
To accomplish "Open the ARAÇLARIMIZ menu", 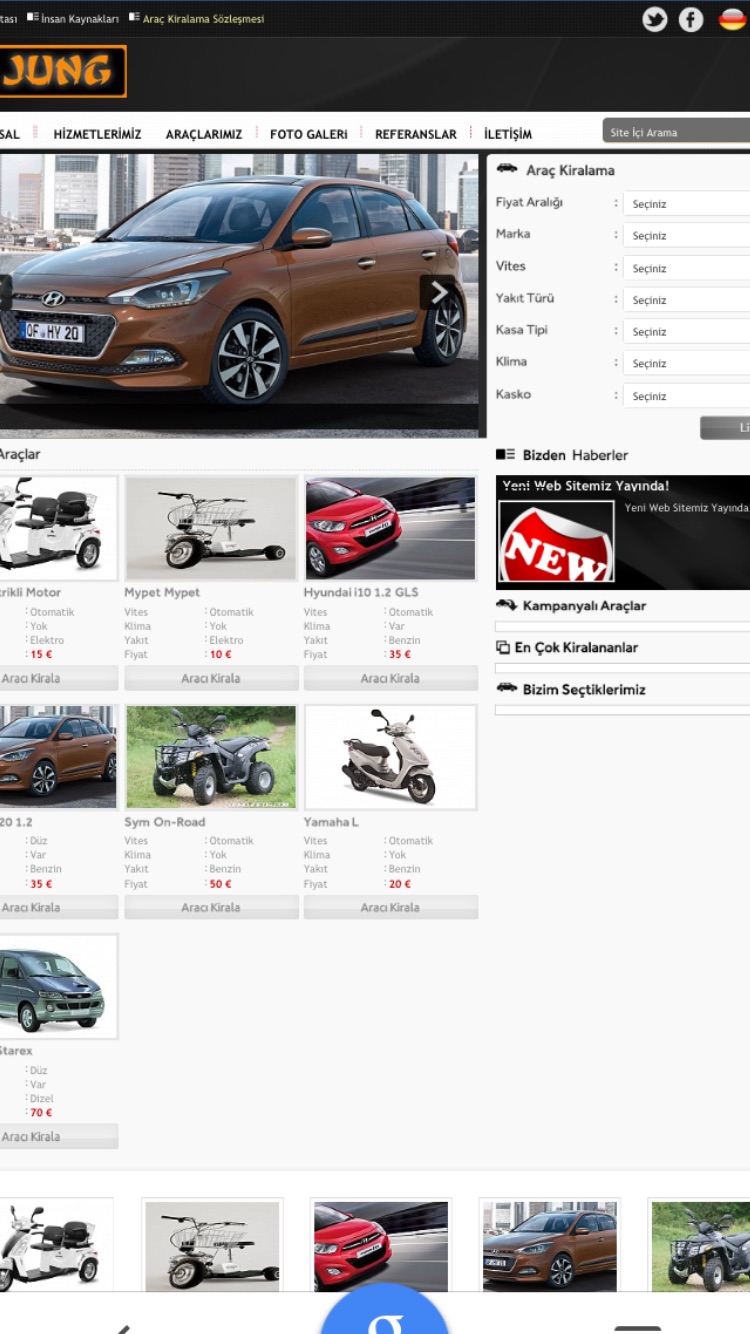I will (x=204, y=134).
